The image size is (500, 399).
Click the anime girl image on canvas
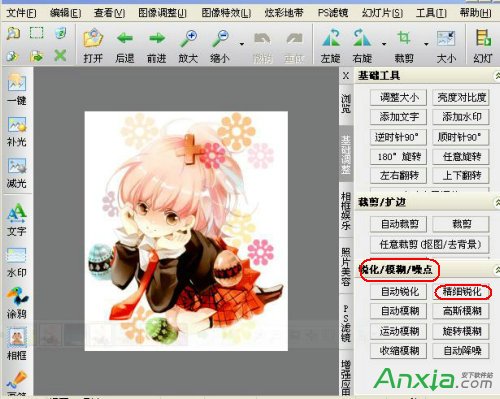pyautogui.click(x=186, y=231)
